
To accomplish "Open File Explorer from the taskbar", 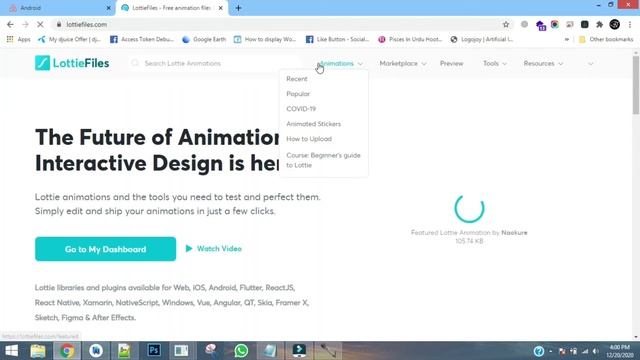I will tap(38, 351).
